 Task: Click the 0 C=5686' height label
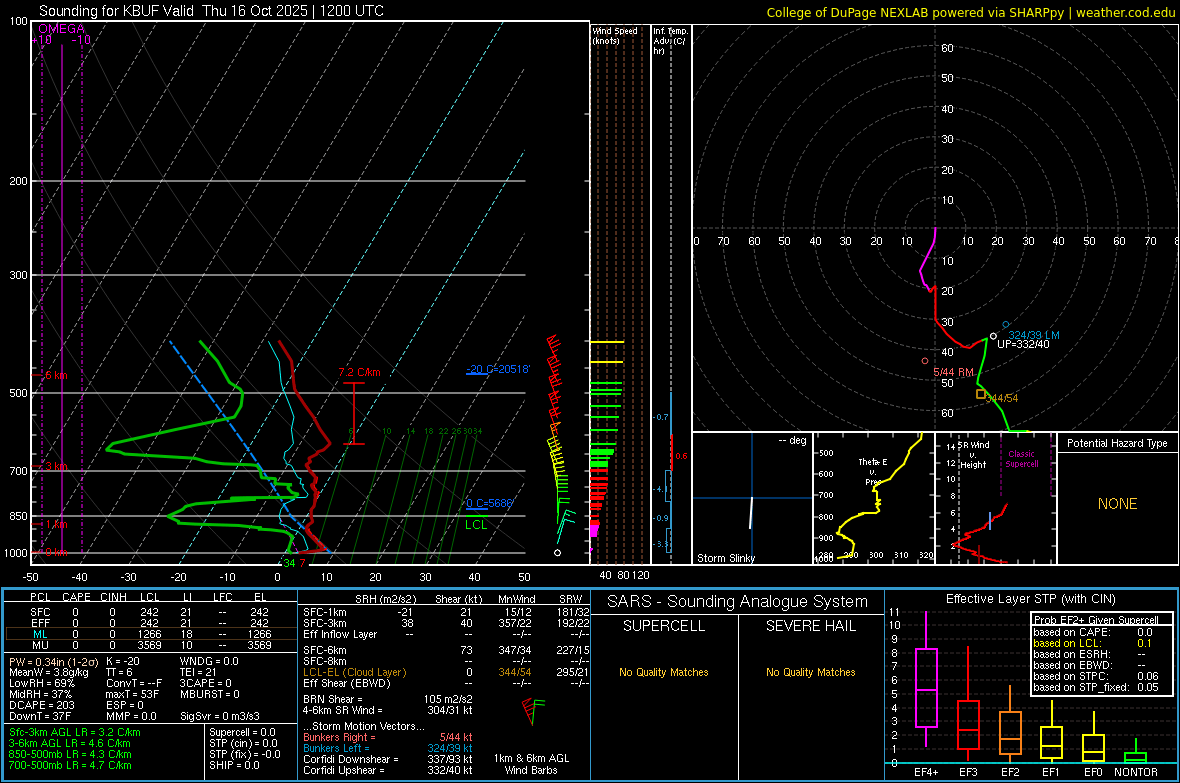click(x=489, y=503)
